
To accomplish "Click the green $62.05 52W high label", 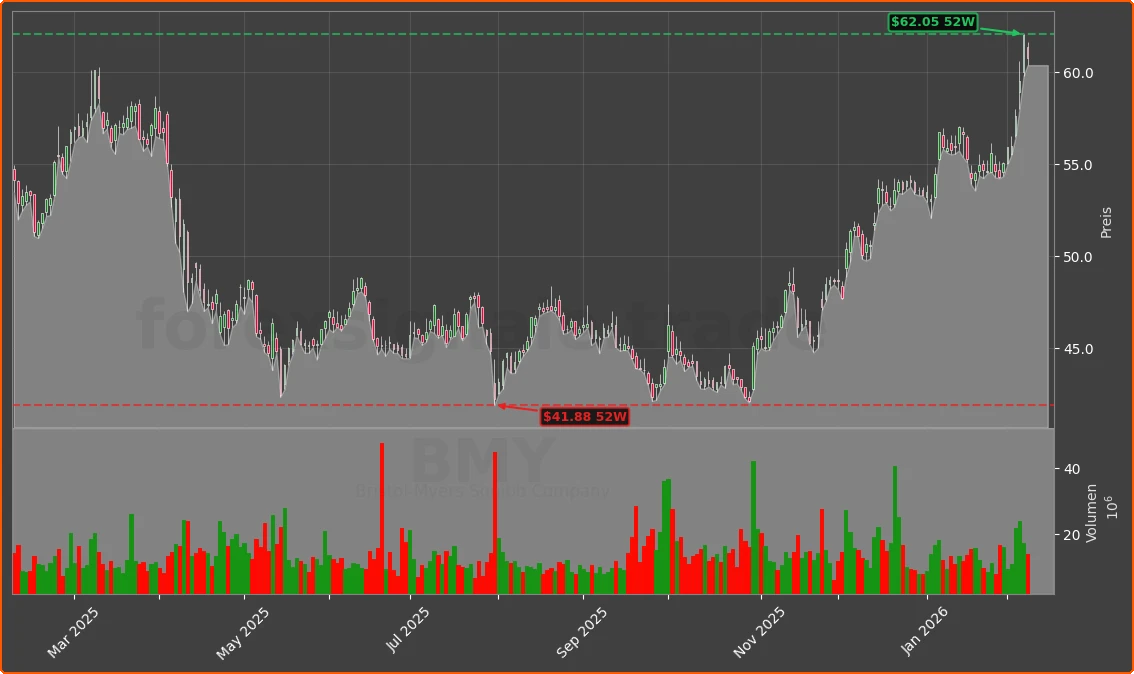I will [933, 22].
